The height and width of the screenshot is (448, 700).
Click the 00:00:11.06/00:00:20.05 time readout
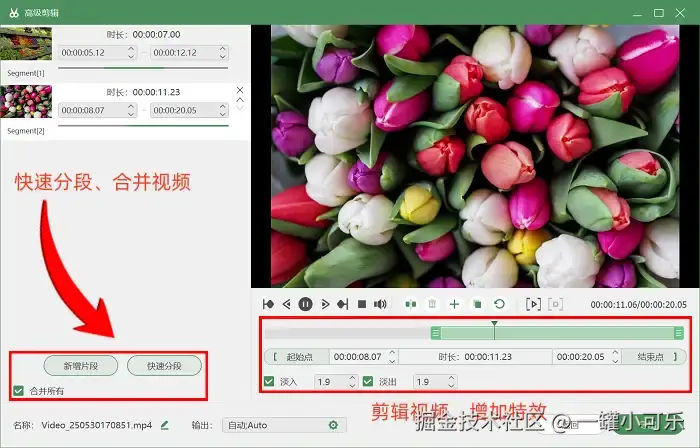(638, 305)
